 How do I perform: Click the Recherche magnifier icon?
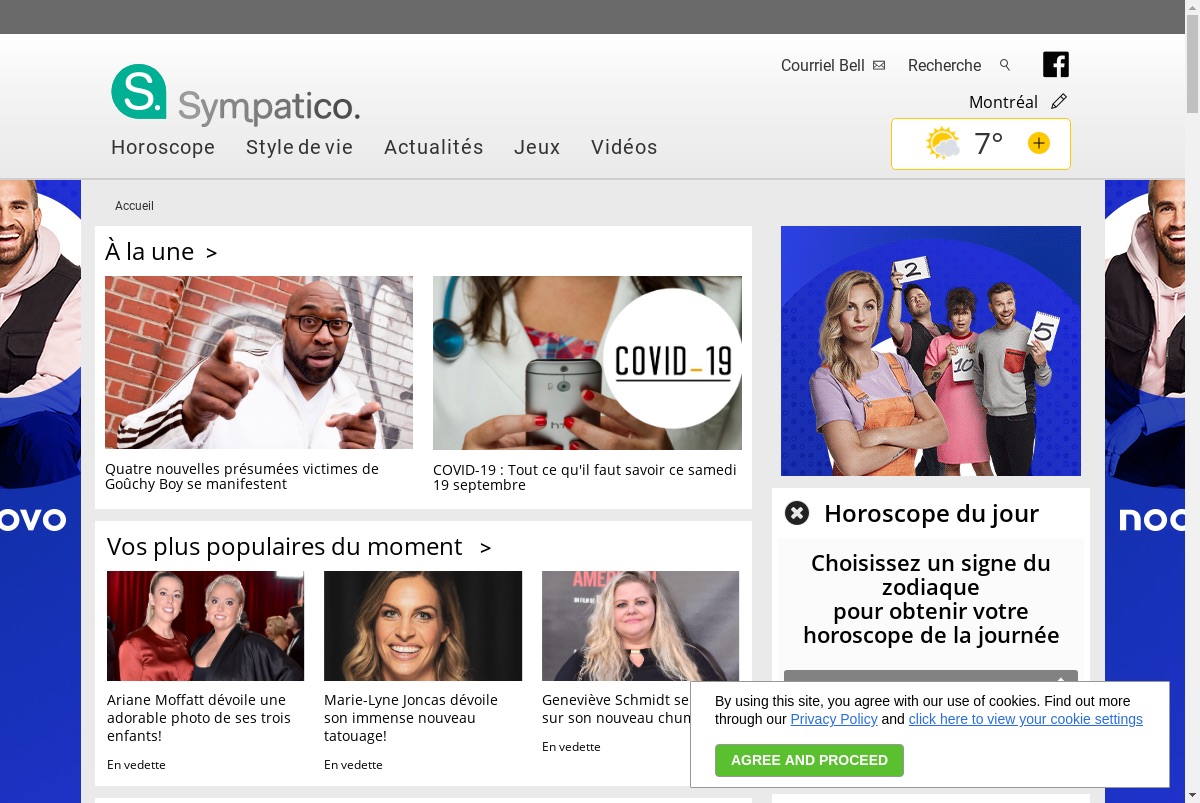1005,65
